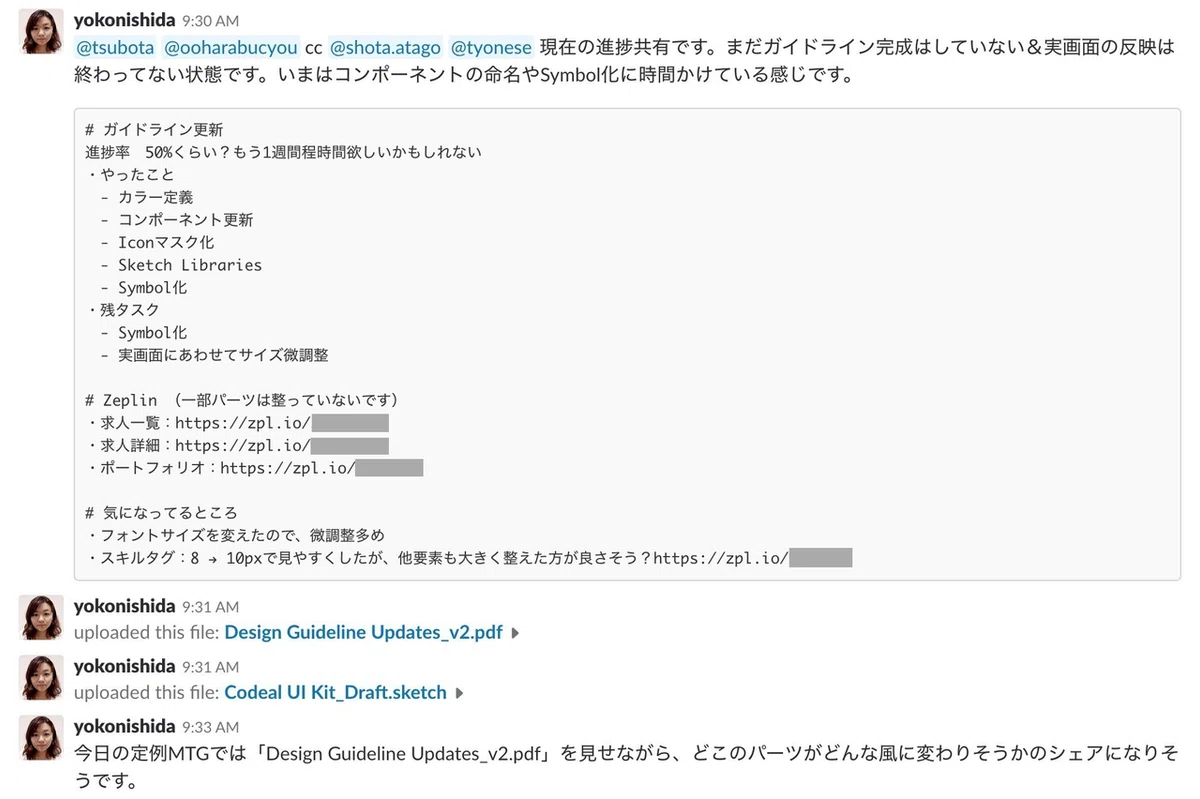
Task: Click the 9:31 AM timestamp on the sketch upload
Action: tap(210, 667)
